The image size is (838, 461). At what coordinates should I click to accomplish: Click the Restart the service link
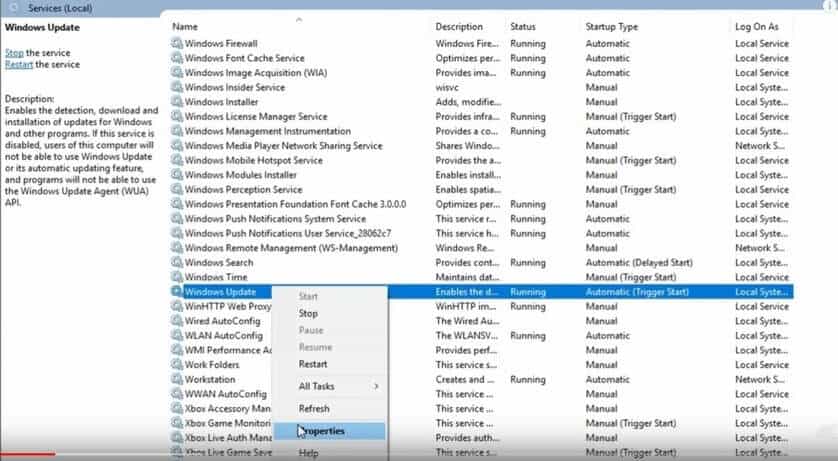(19, 64)
